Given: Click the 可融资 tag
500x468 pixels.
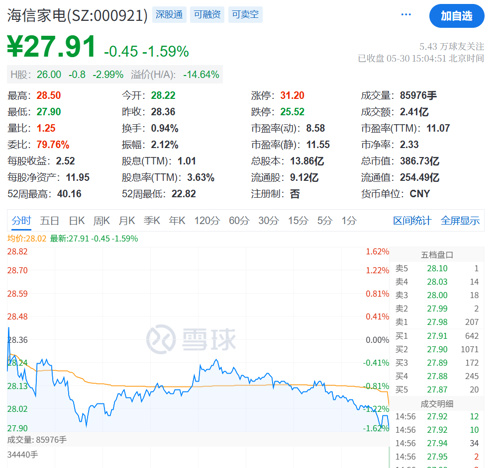Looking at the screenshot, I should (x=207, y=15).
